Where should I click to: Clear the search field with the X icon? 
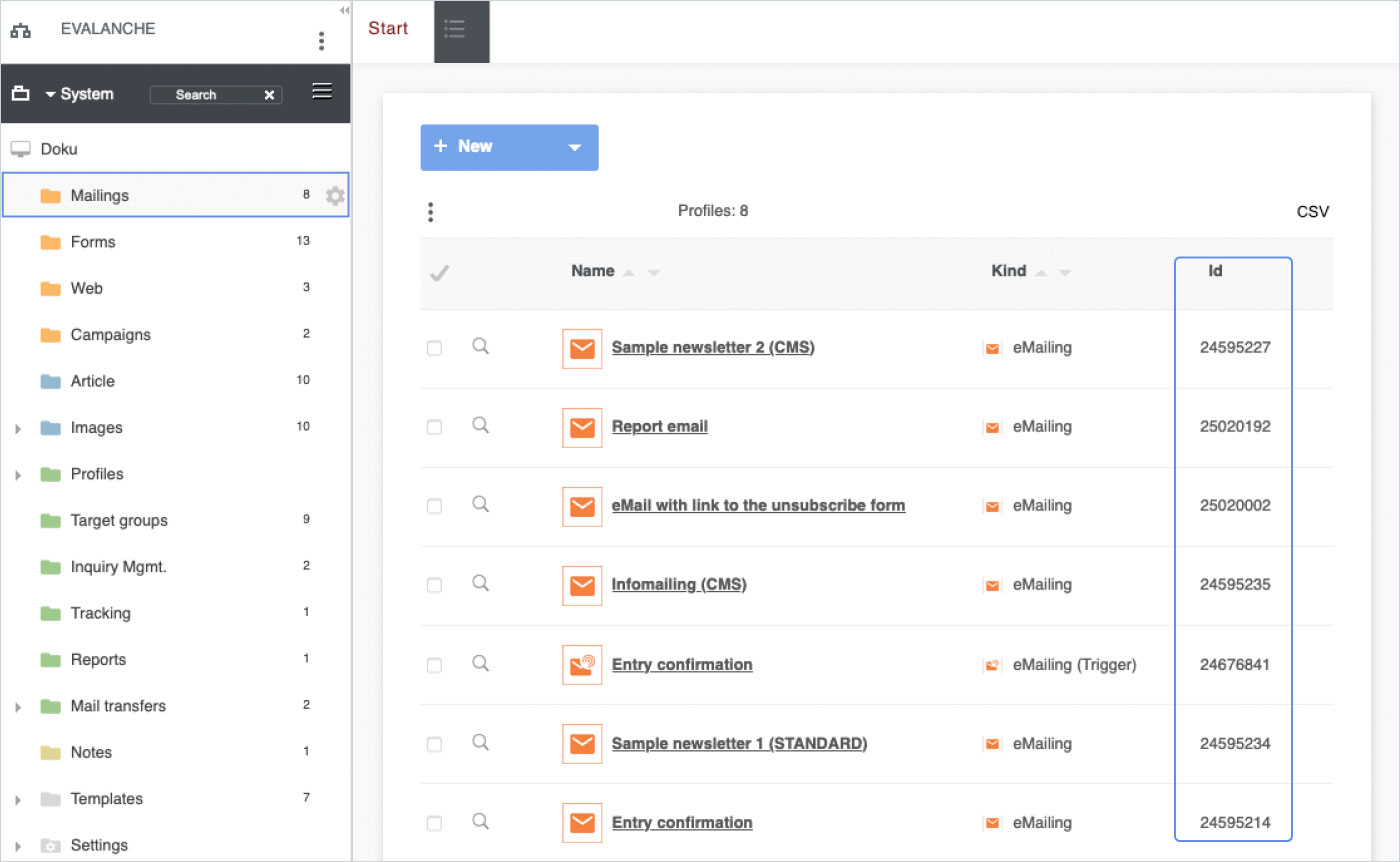(269, 95)
